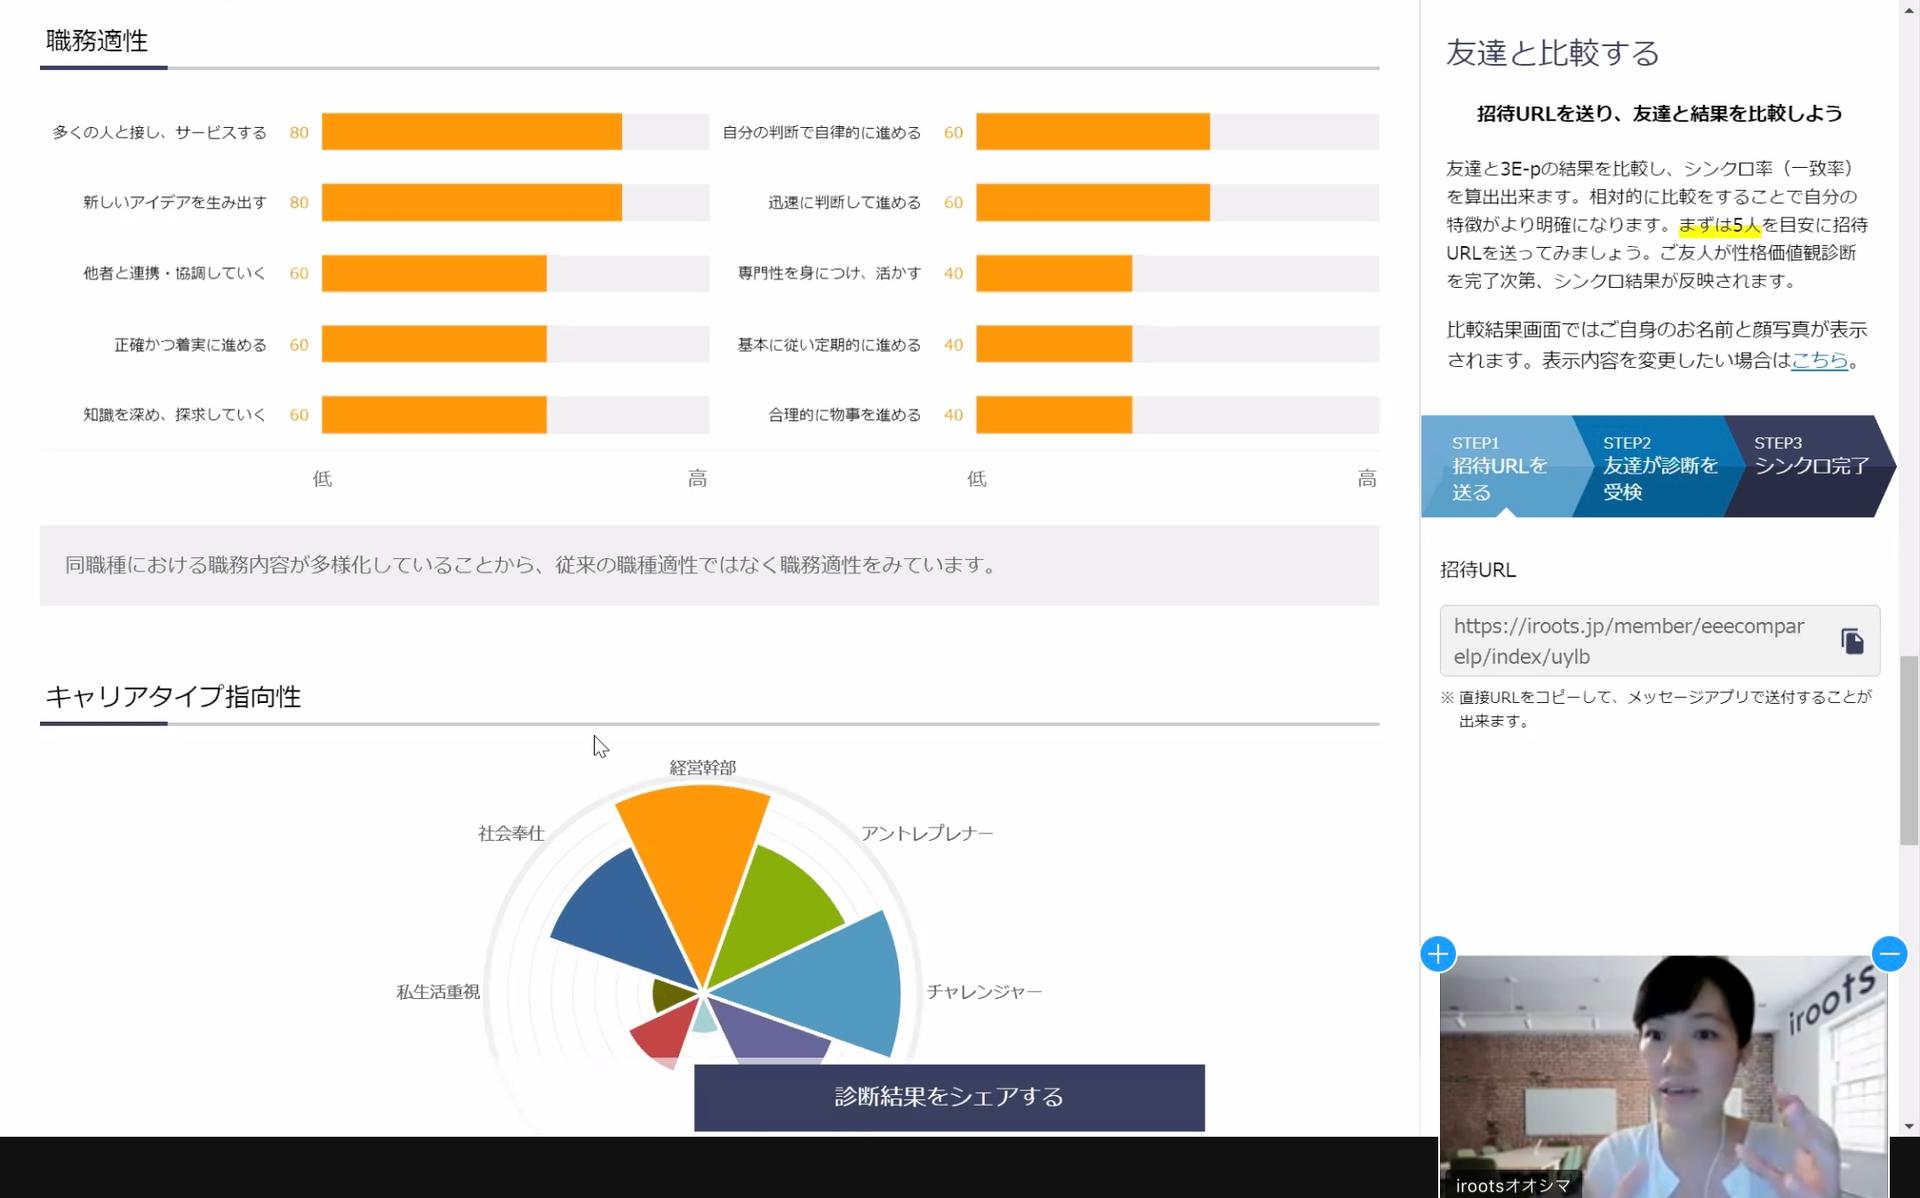The height and width of the screenshot is (1198, 1920).
Task: Select the STEP2 友達が診断を受検 tab
Action: click(x=1657, y=467)
